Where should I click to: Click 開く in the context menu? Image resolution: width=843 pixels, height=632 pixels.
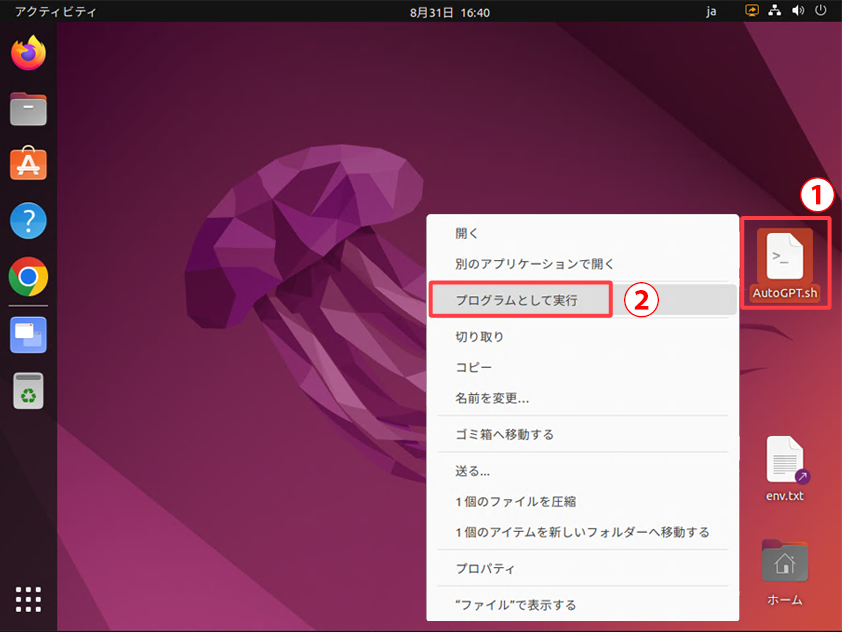click(467, 233)
